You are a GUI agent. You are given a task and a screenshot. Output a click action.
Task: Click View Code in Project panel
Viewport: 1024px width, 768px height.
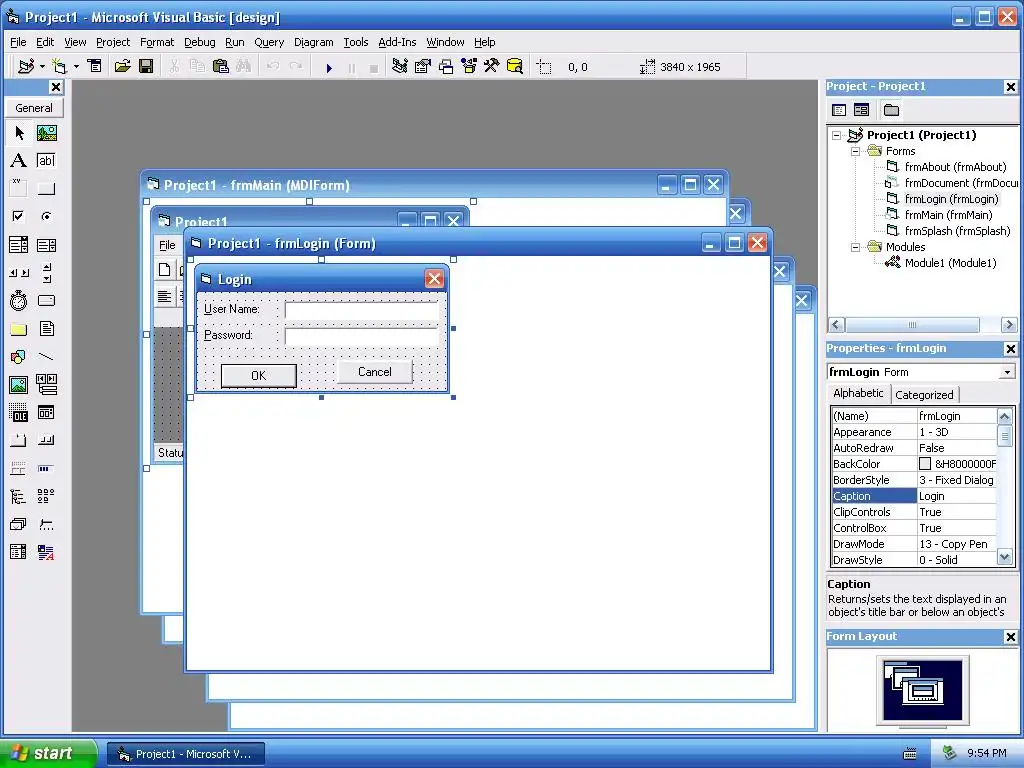[x=839, y=110]
